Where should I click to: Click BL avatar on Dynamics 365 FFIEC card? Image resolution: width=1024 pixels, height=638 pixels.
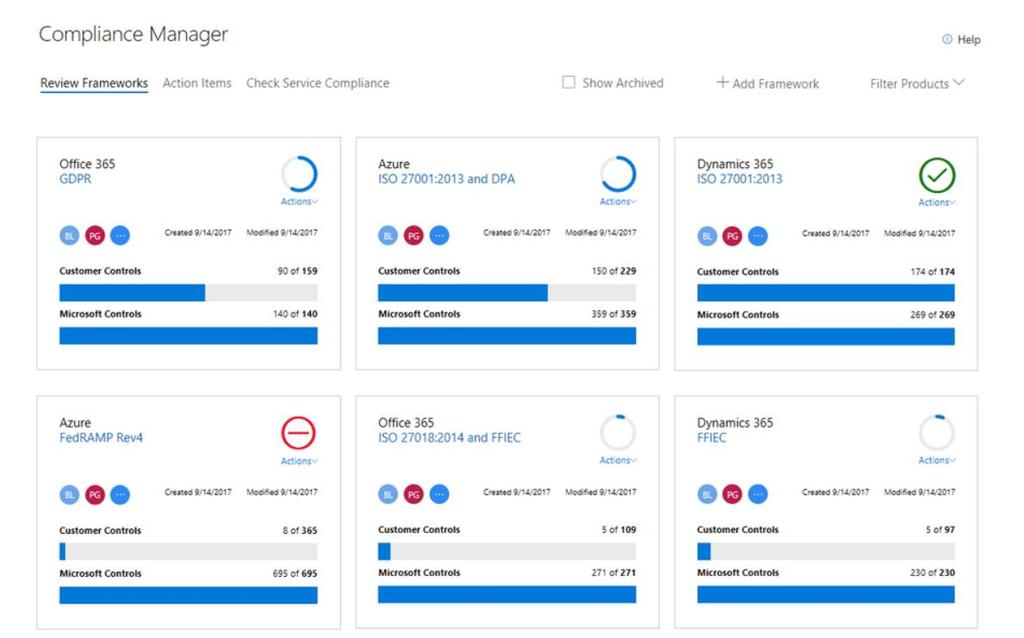point(707,494)
